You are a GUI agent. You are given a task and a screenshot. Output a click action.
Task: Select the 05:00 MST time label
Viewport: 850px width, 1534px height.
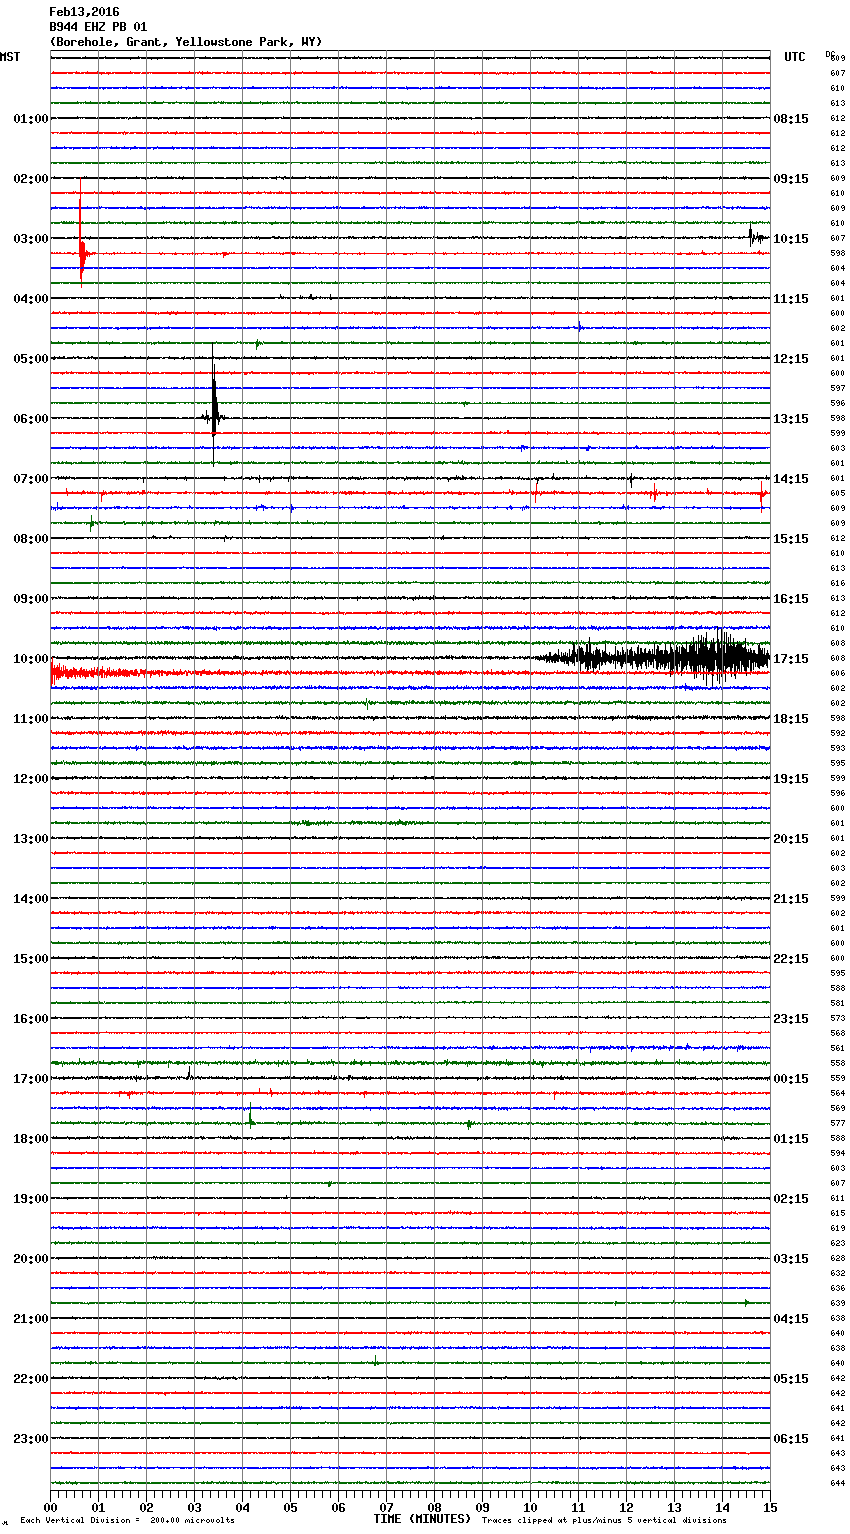pyautogui.click(x=30, y=359)
